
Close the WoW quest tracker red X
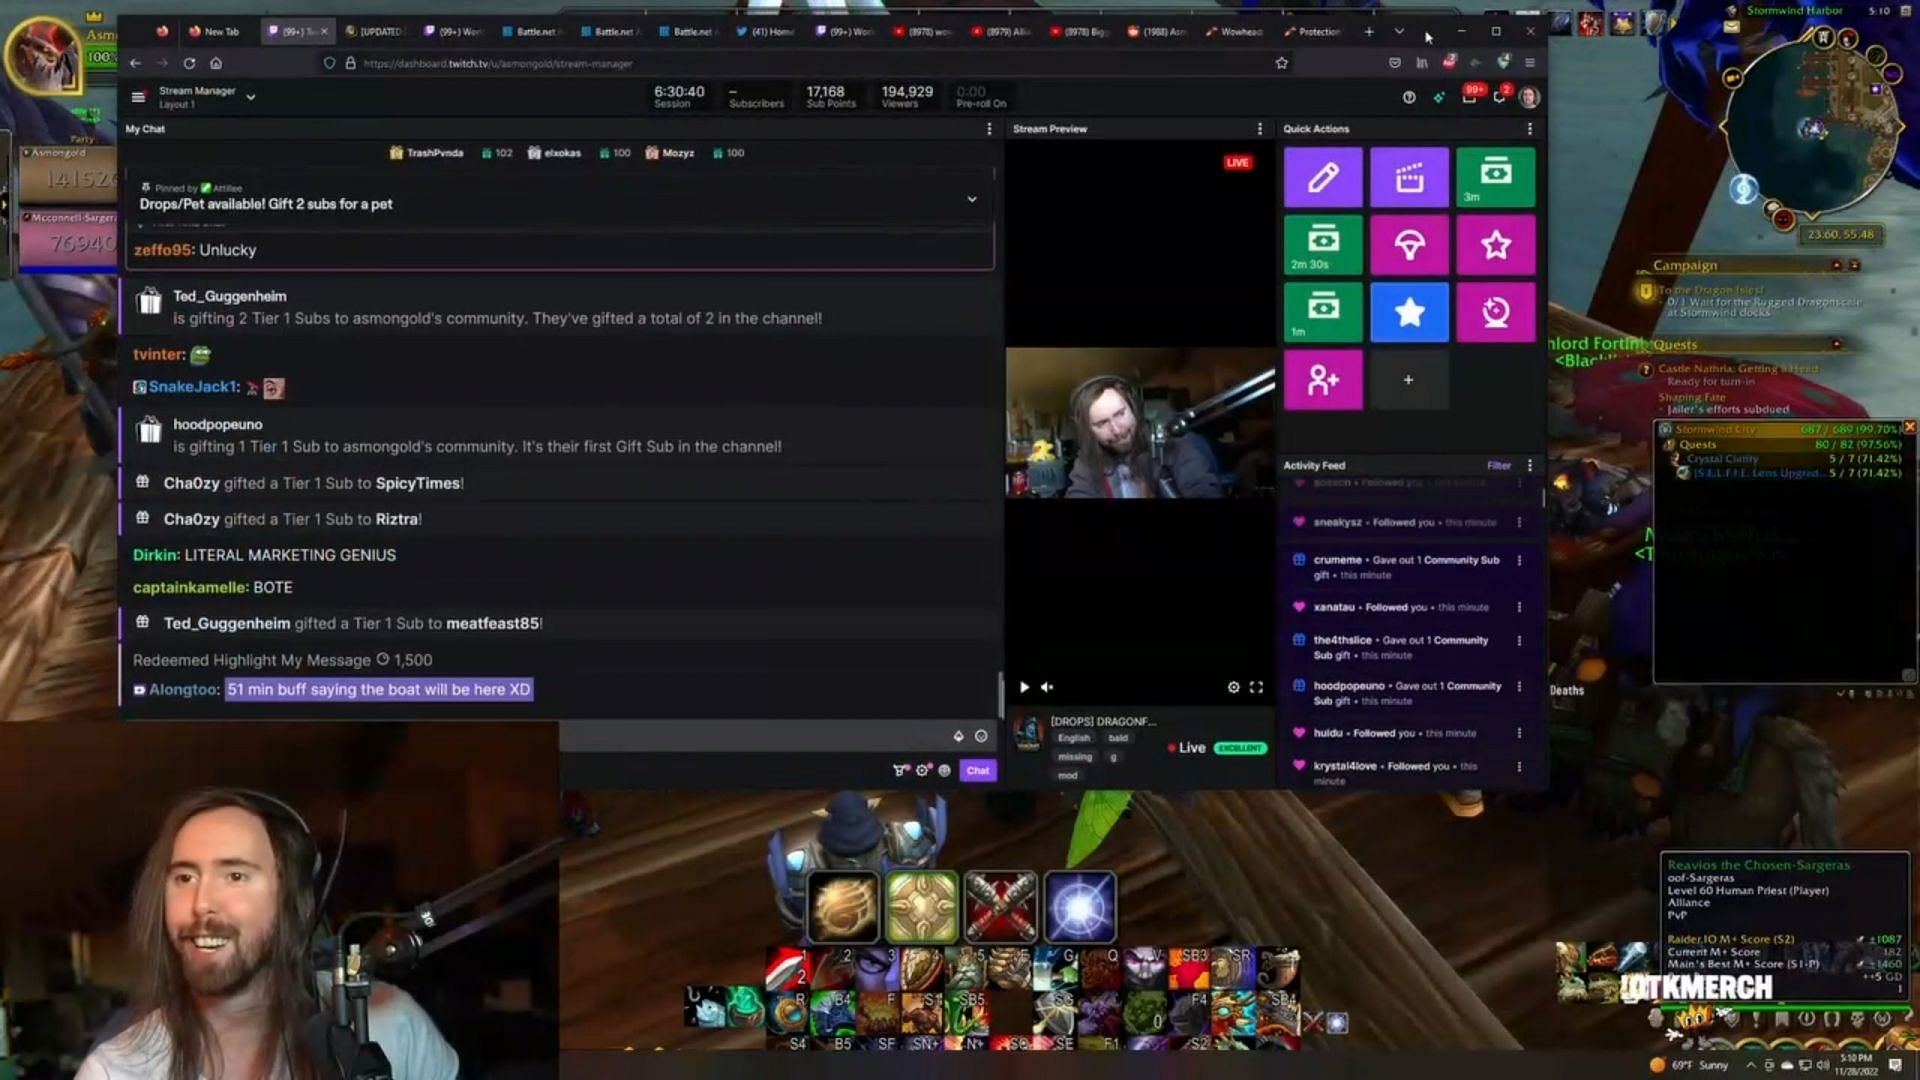click(x=1909, y=427)
